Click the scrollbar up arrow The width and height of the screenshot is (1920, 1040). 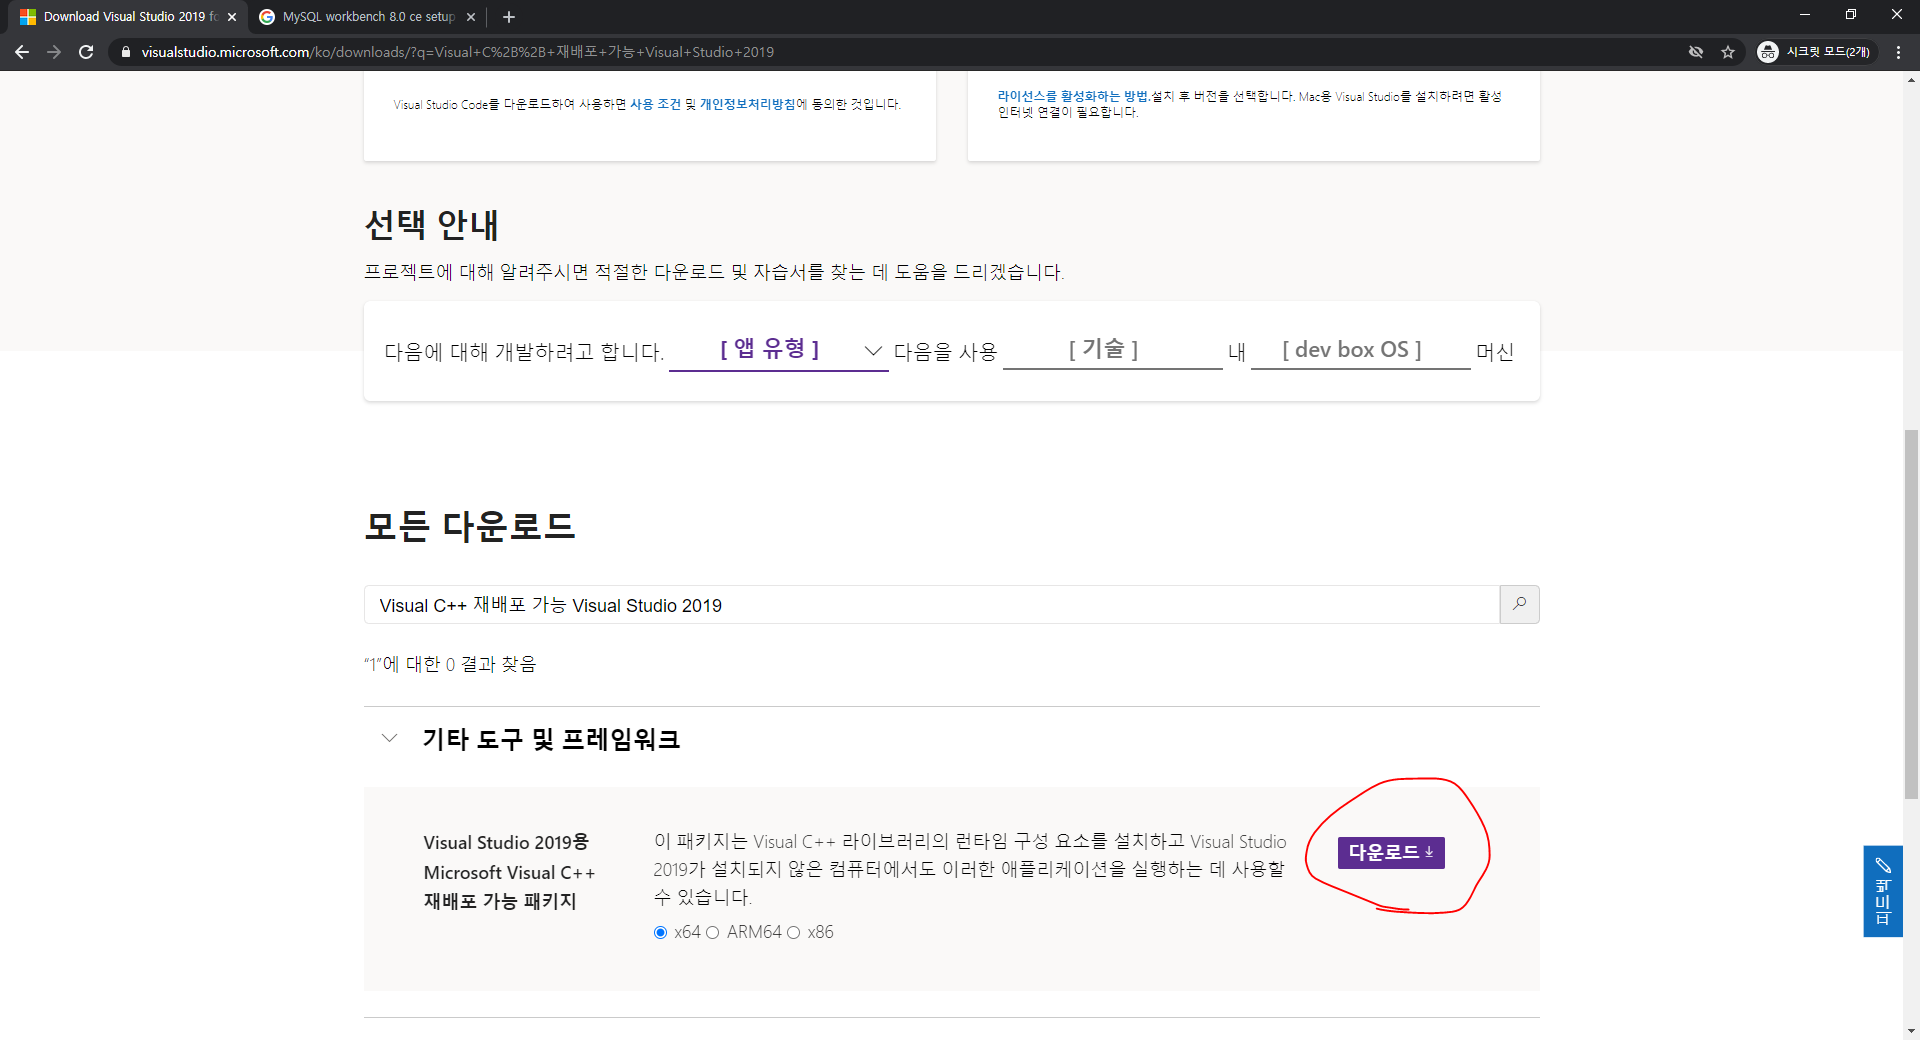1911,78
